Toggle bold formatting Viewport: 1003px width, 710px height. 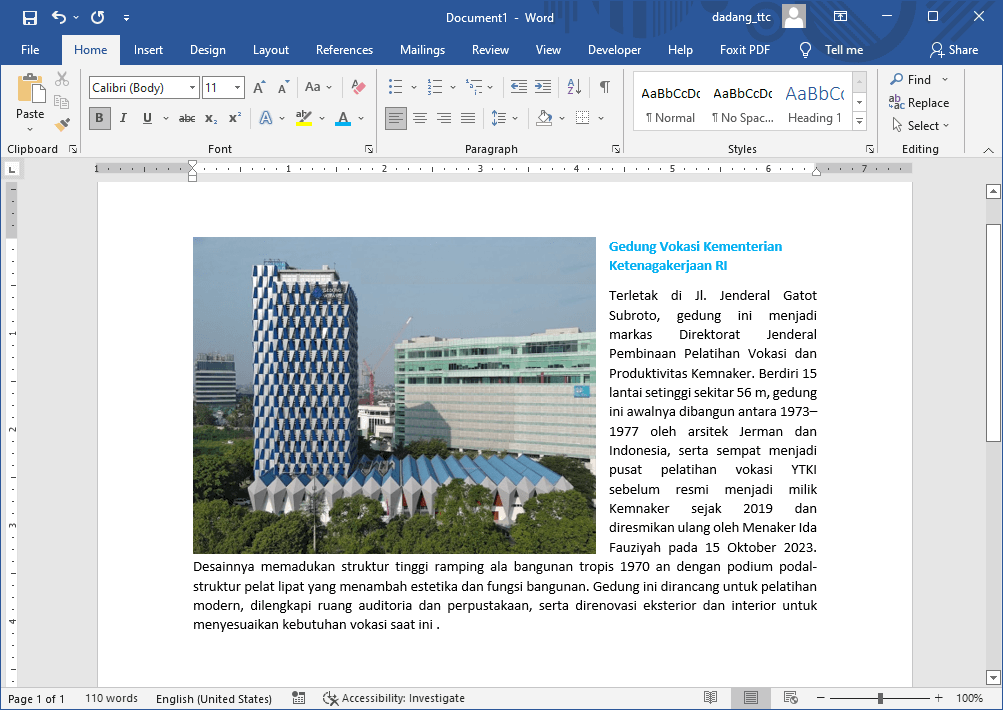click(x=98, y=118)
